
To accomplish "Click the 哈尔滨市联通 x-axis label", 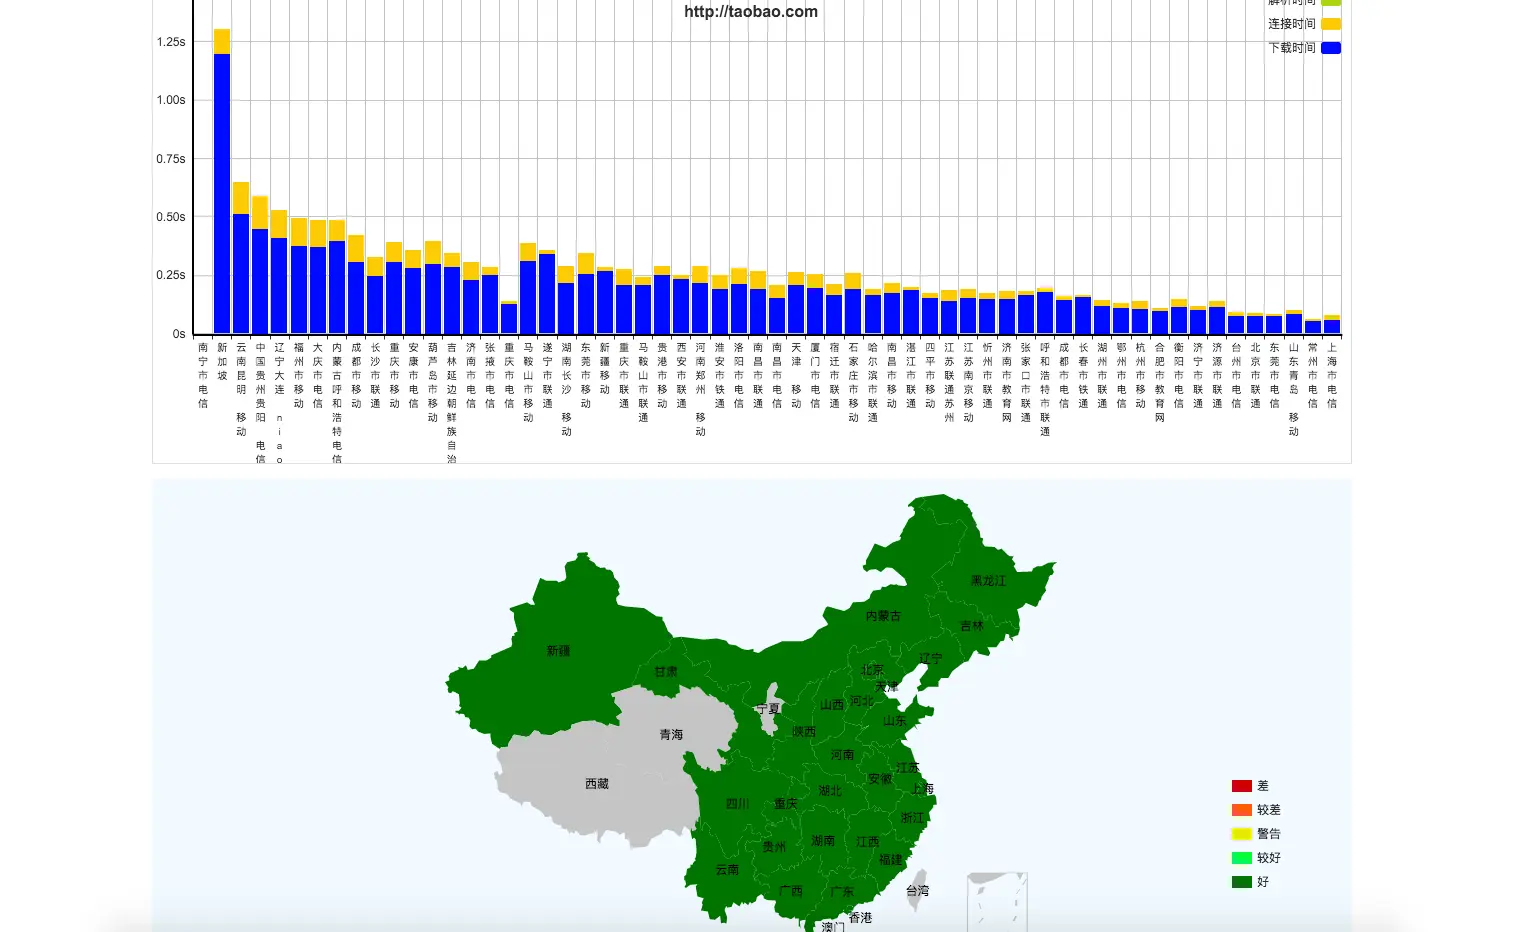I will (x=873, y=383).
